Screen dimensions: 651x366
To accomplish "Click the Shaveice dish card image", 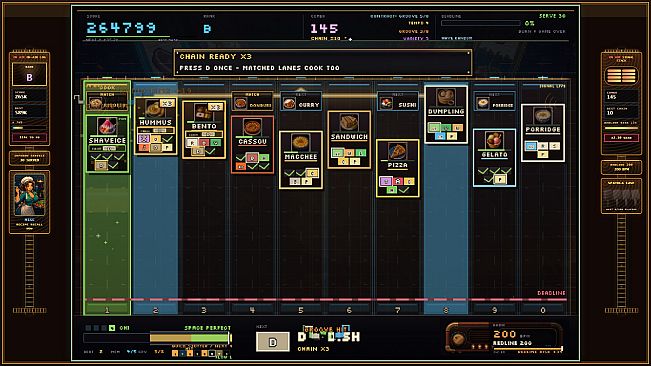I will (x=107, y=127).
